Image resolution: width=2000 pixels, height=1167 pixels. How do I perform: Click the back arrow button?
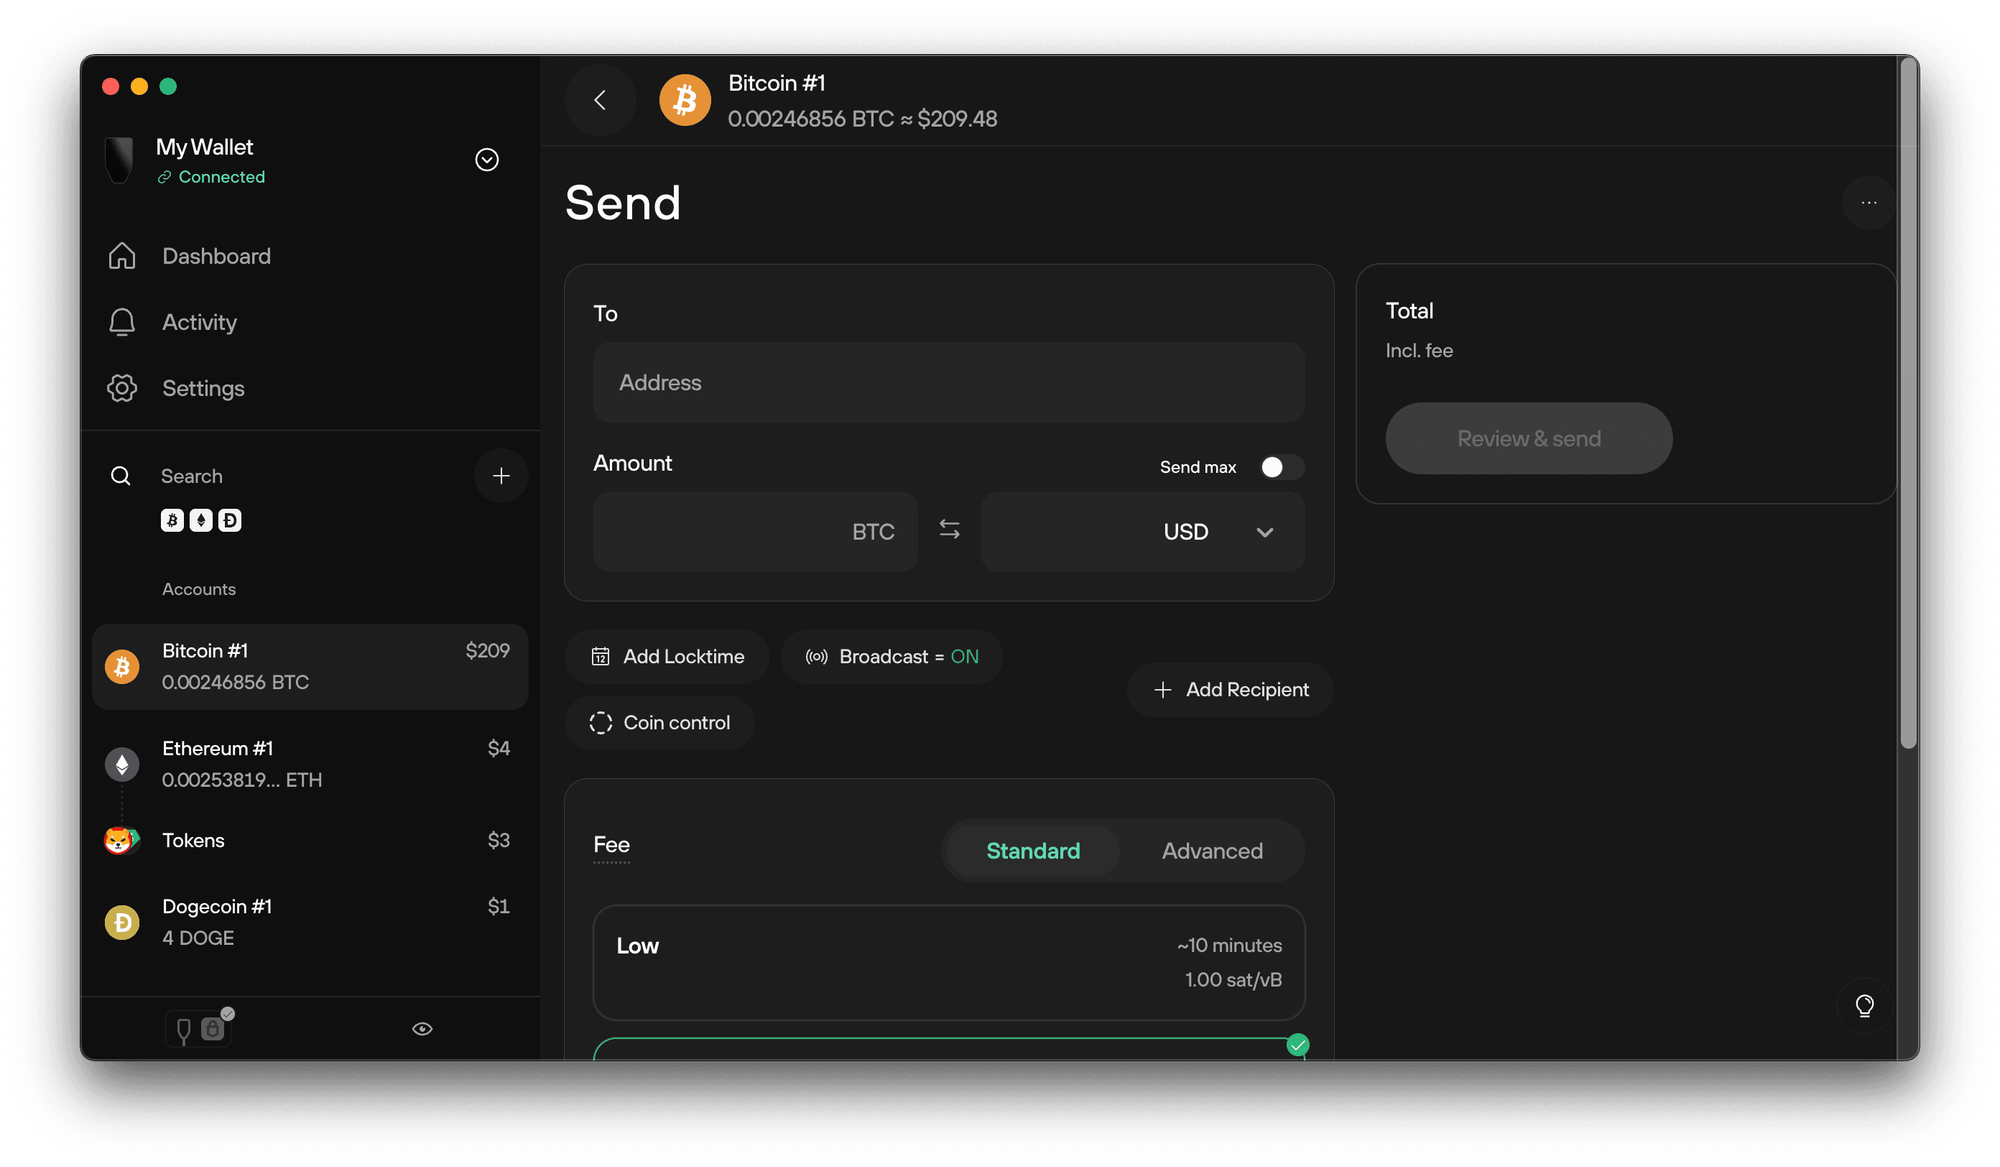click(x=600, y=100)
